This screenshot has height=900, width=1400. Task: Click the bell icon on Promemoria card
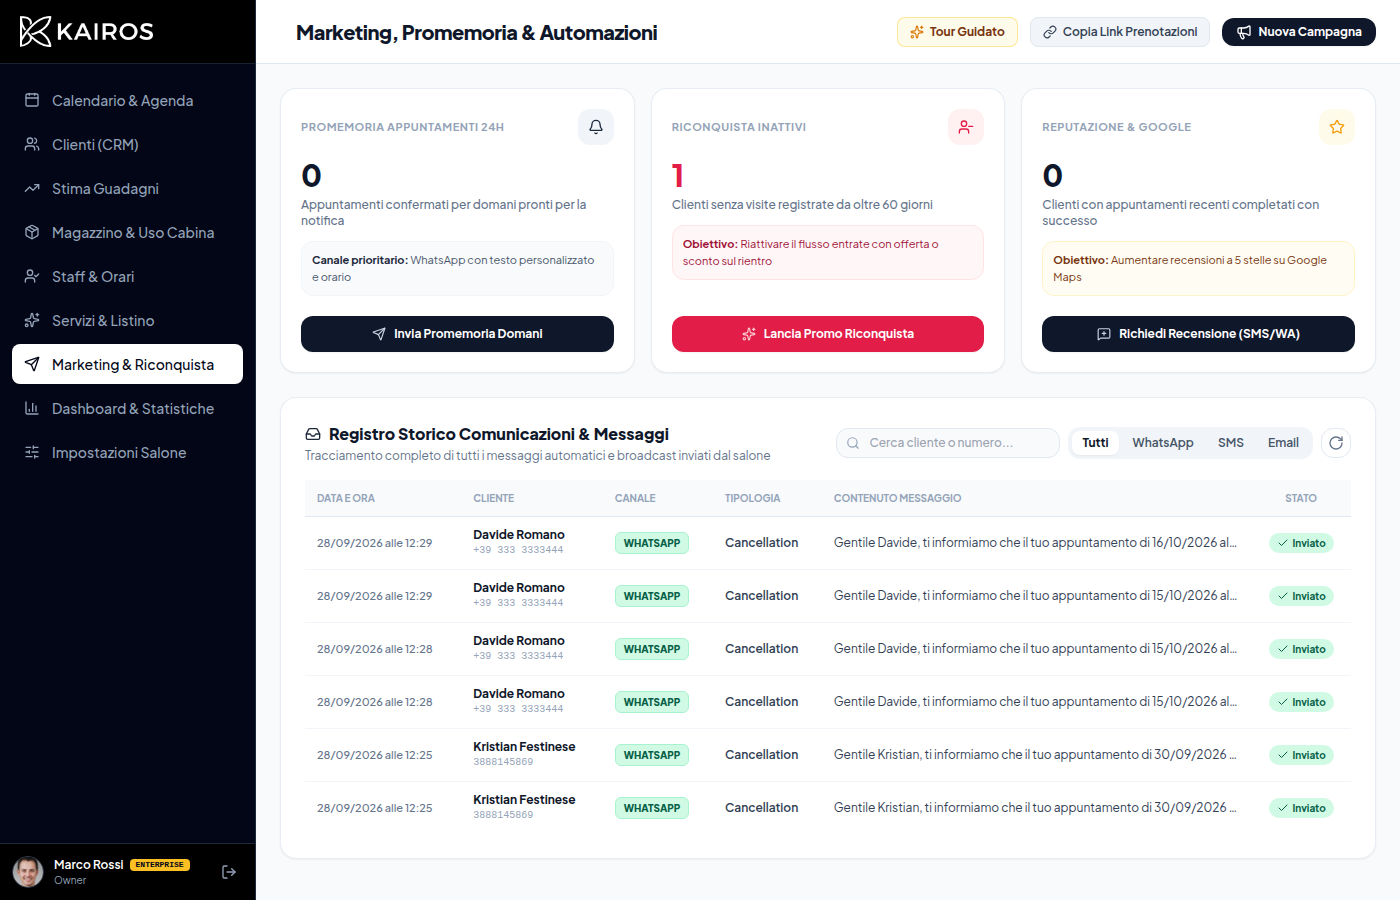point(596,127)
